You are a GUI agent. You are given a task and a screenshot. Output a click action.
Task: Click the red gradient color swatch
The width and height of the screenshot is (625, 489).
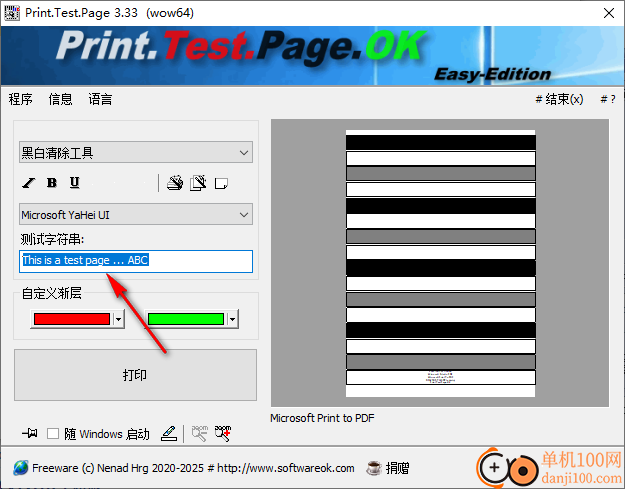point(72,319)
